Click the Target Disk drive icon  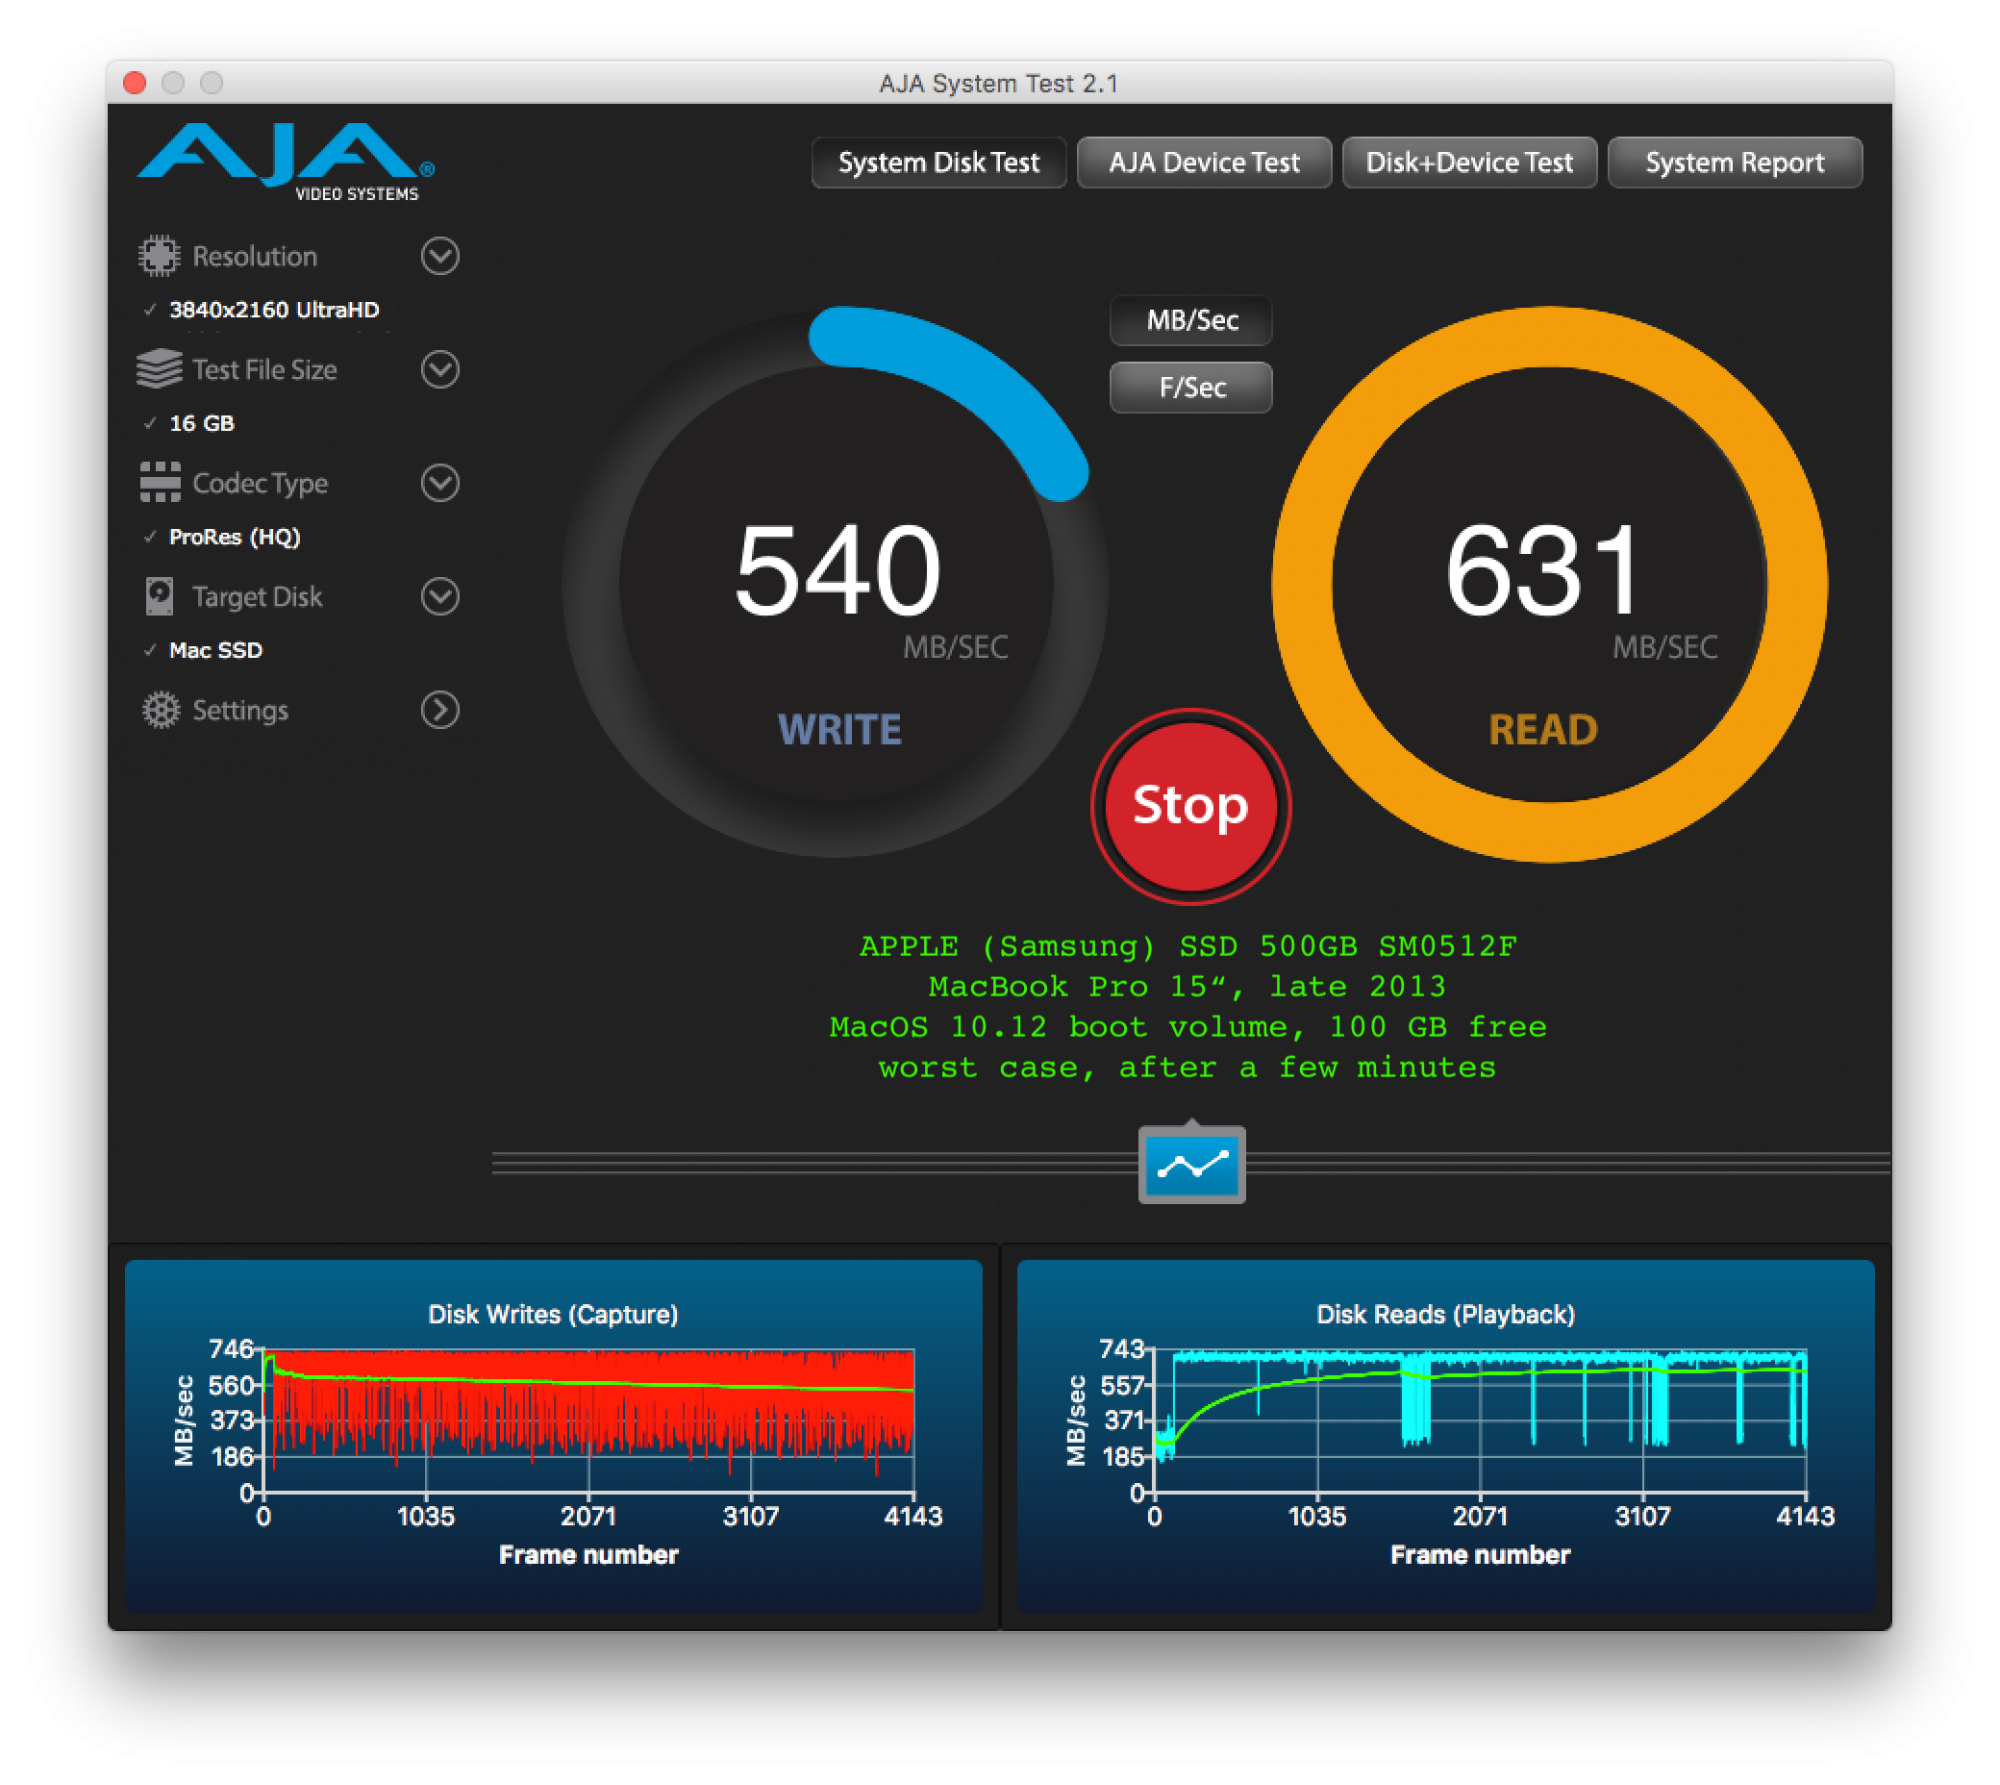(x=159, y=596)
